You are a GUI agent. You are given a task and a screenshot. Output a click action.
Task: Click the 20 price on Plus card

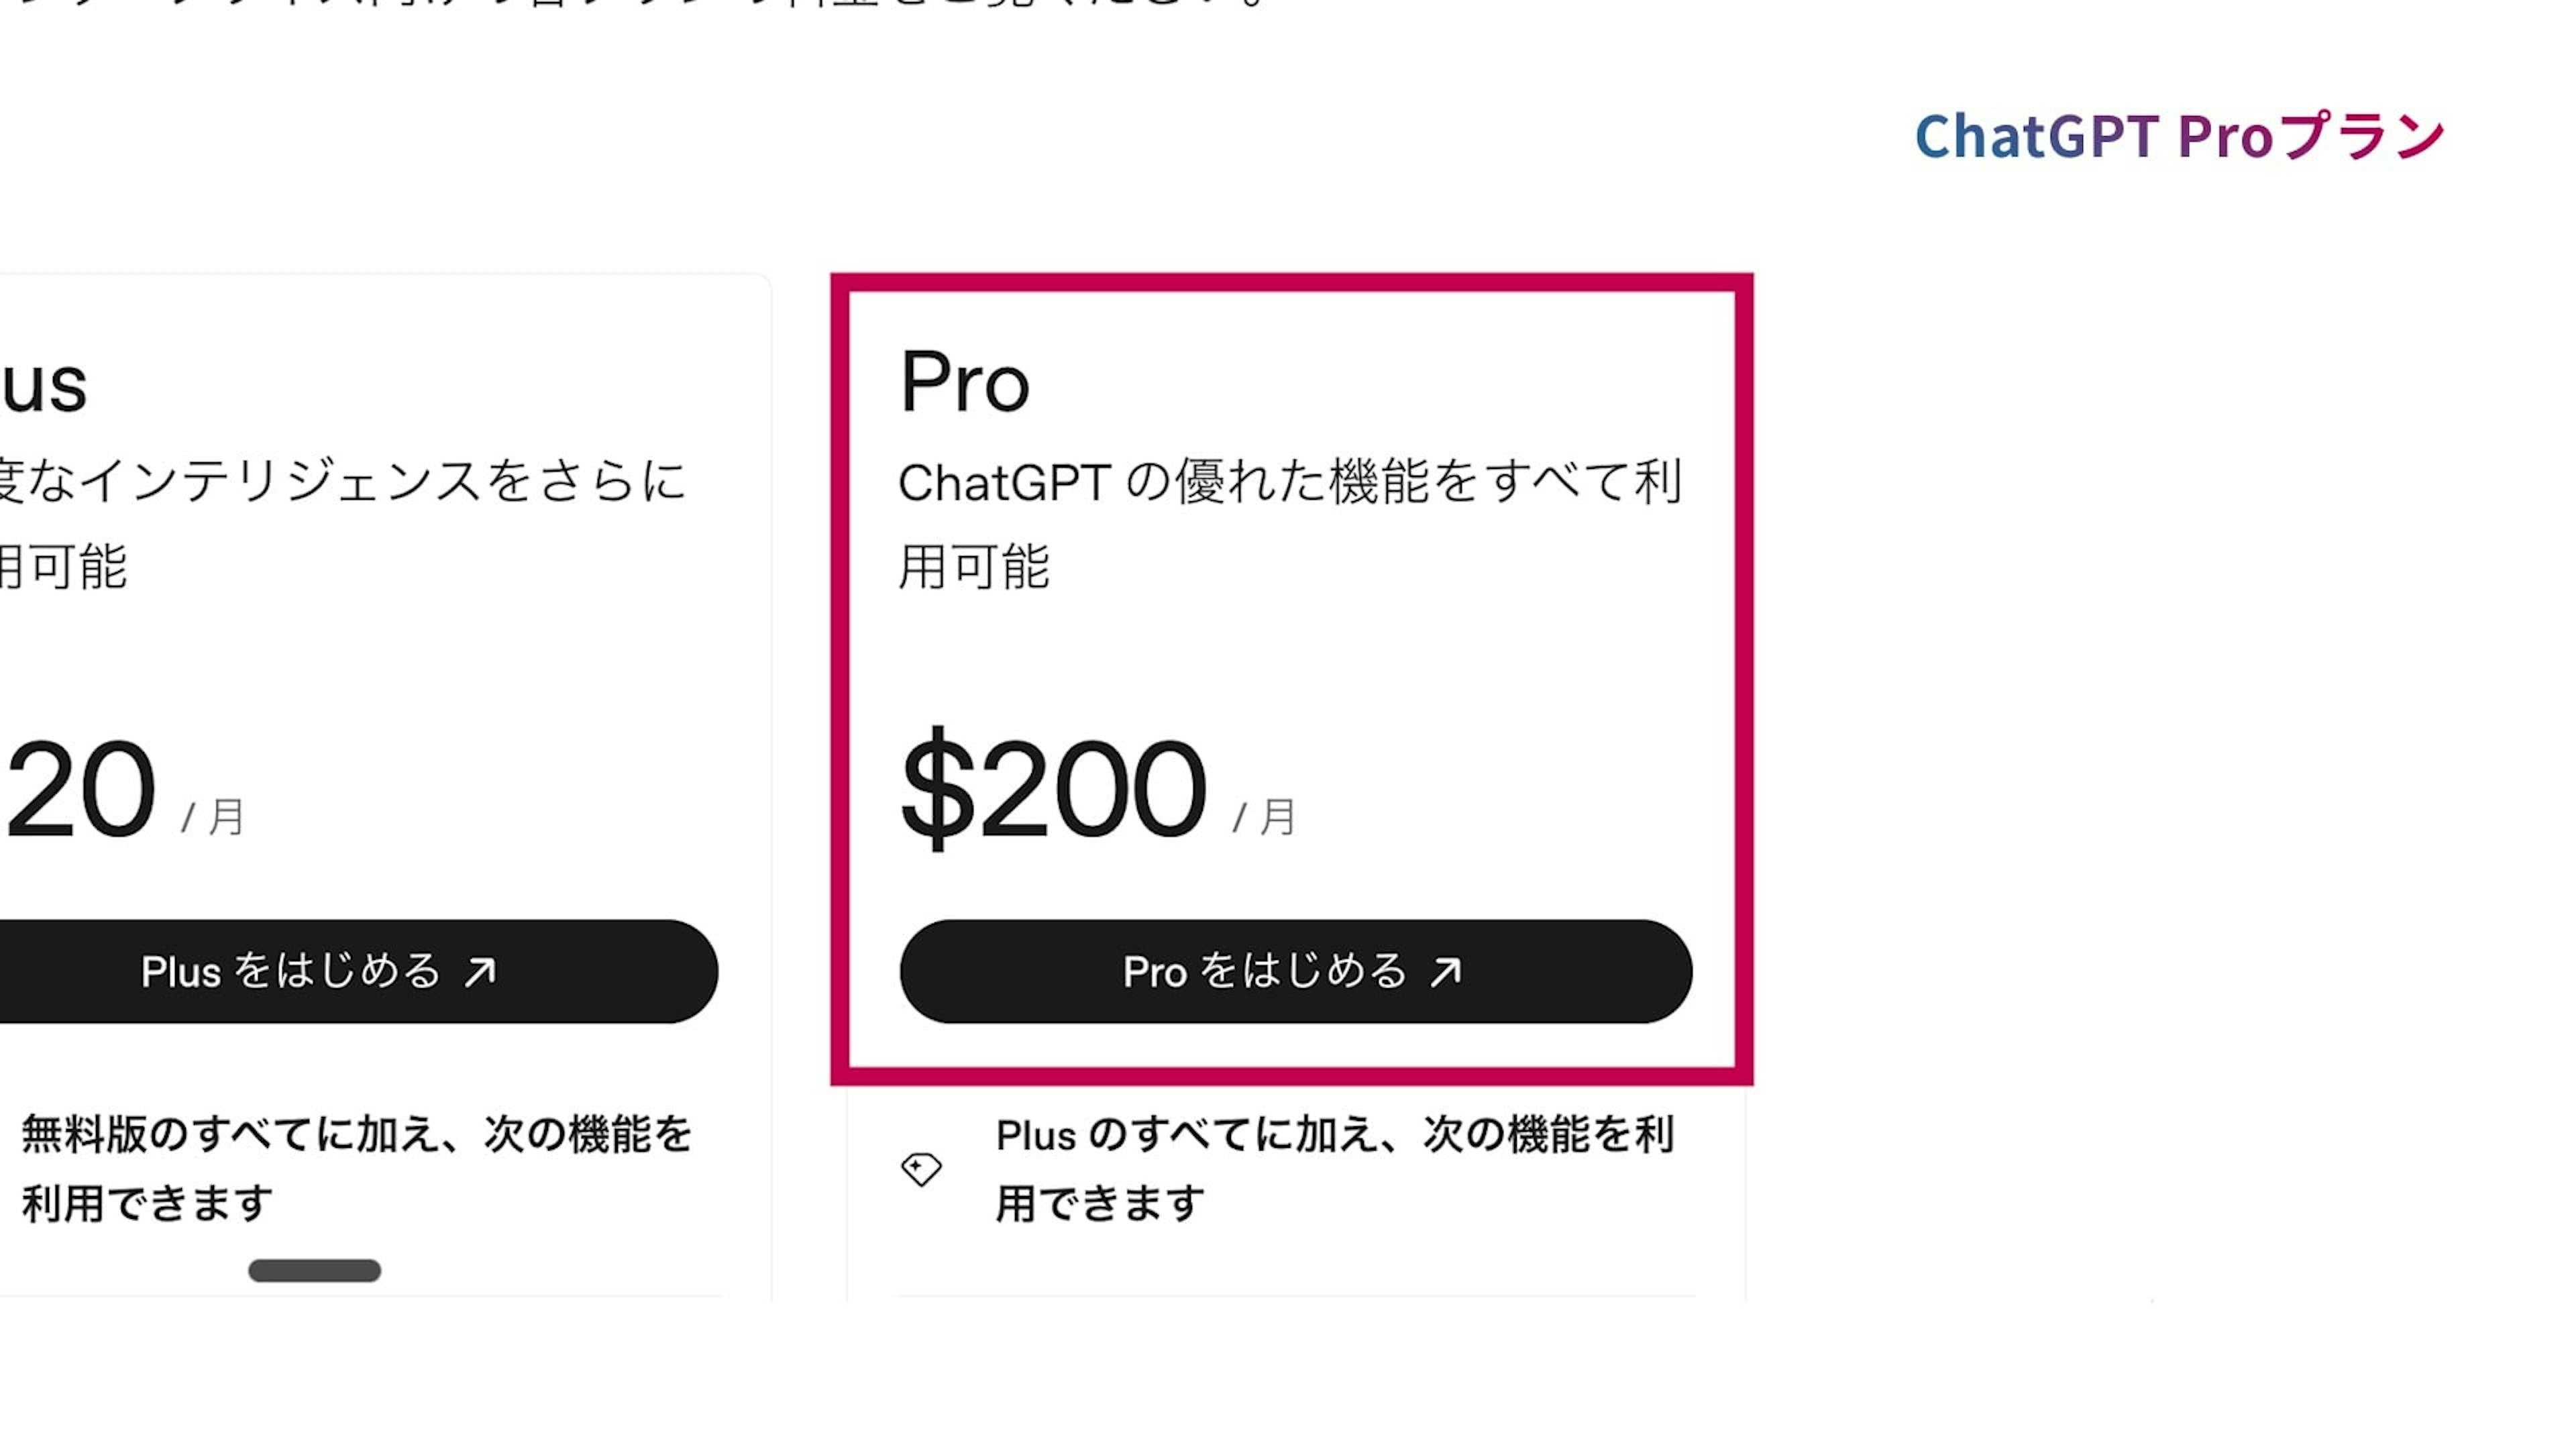pos(80,790)
